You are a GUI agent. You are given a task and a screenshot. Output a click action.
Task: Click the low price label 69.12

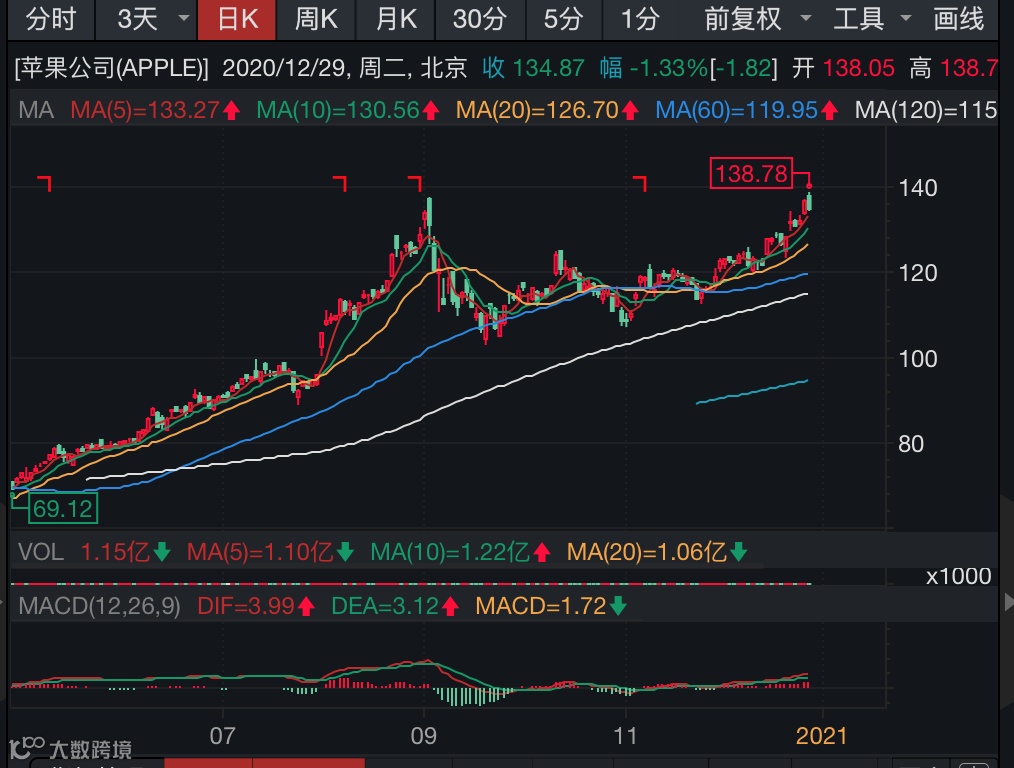tap(63, 509)
